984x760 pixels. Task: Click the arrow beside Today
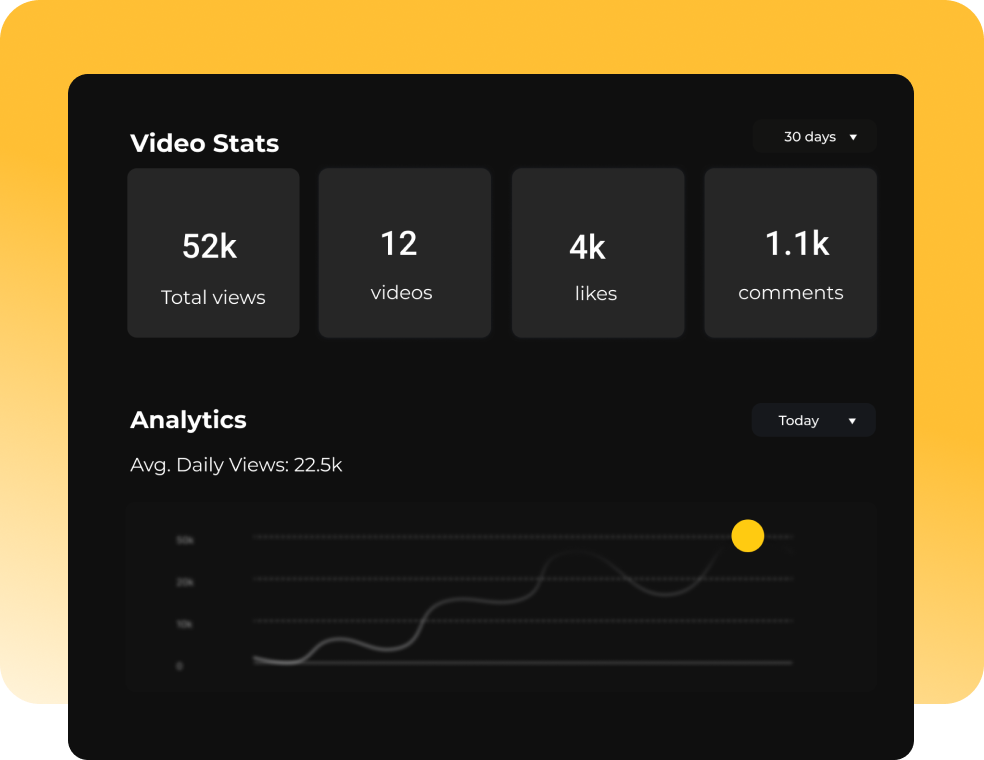click(x=852, y=421)
